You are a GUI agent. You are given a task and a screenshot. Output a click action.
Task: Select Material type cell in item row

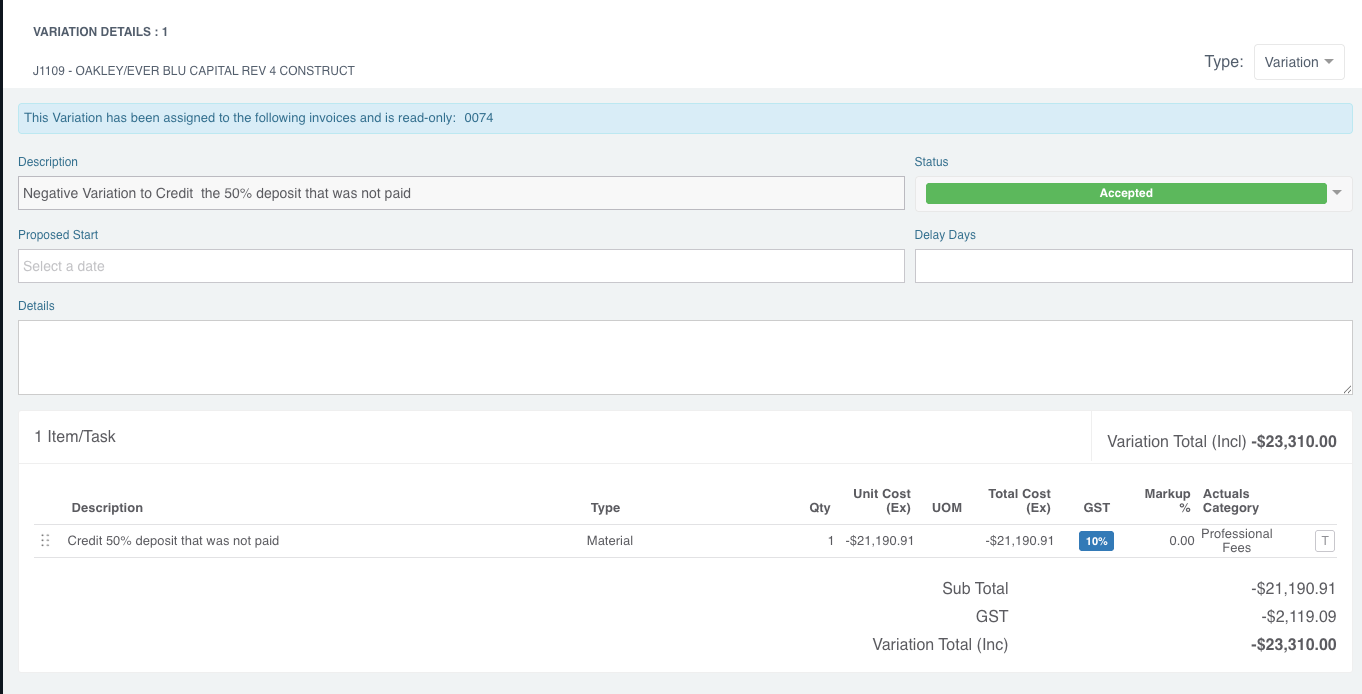pyautogui.click(x=610, y=541)
